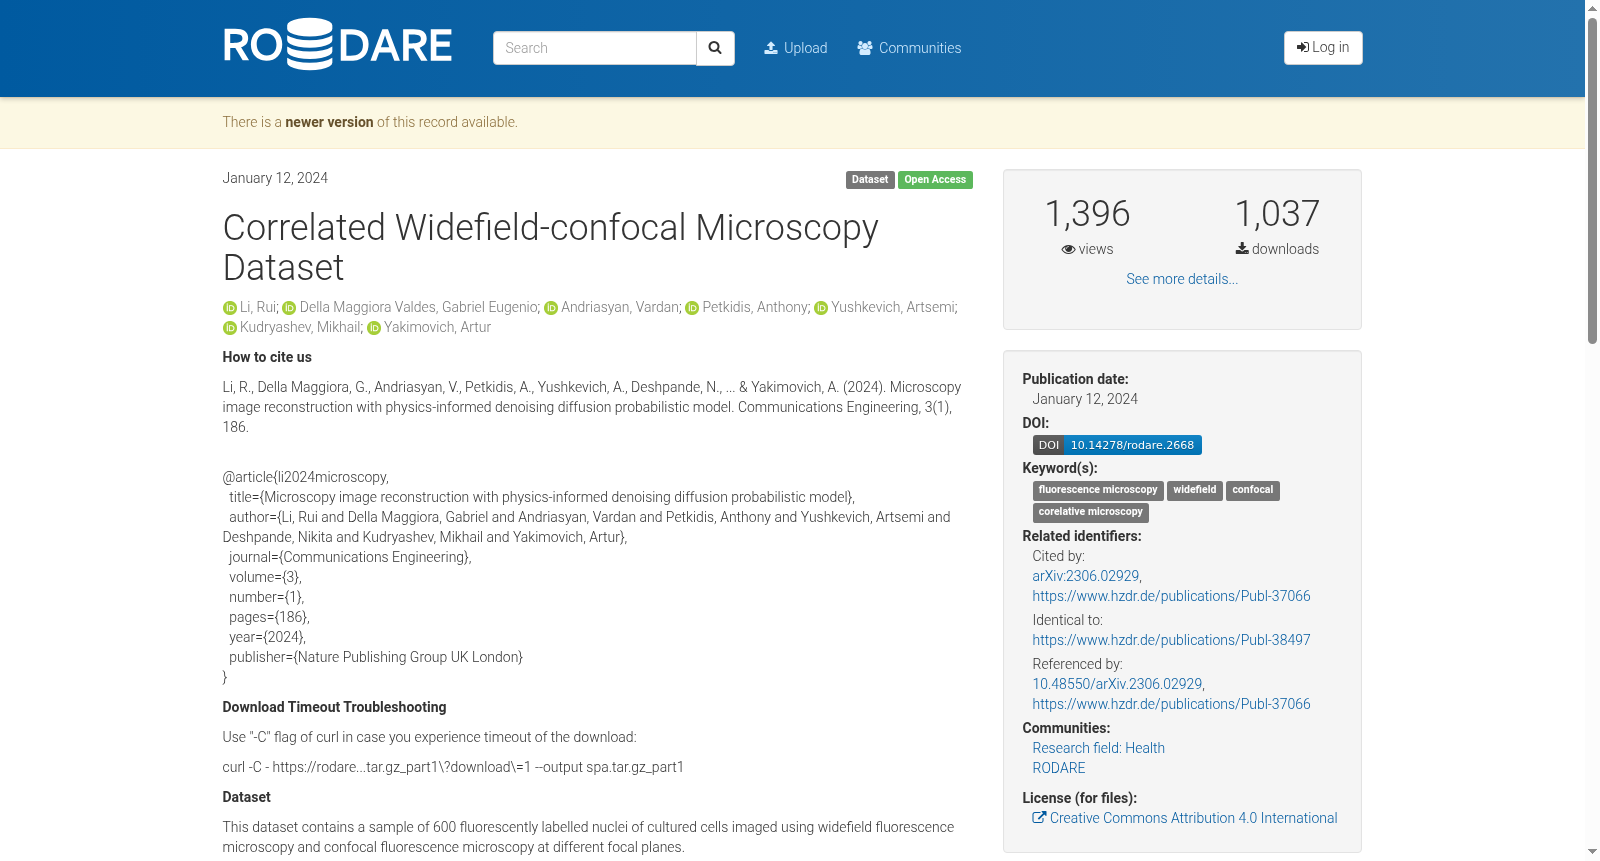The image size is (1600, 861).
Task: Open the RODARE community link
Action: pos(1059,768)
